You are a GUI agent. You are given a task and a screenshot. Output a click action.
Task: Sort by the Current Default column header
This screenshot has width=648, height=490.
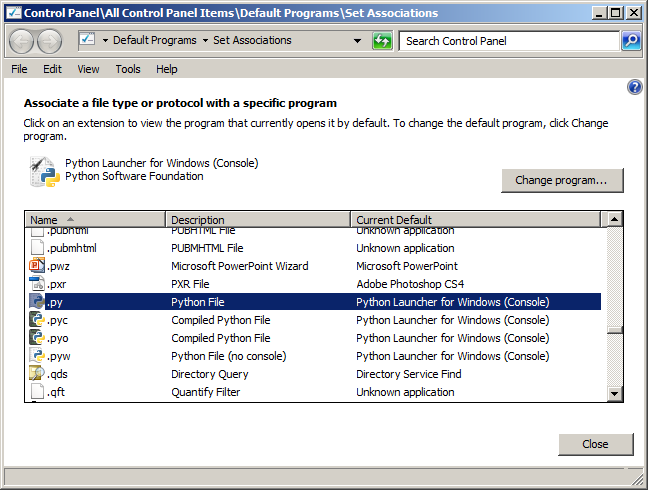(476, 219)
